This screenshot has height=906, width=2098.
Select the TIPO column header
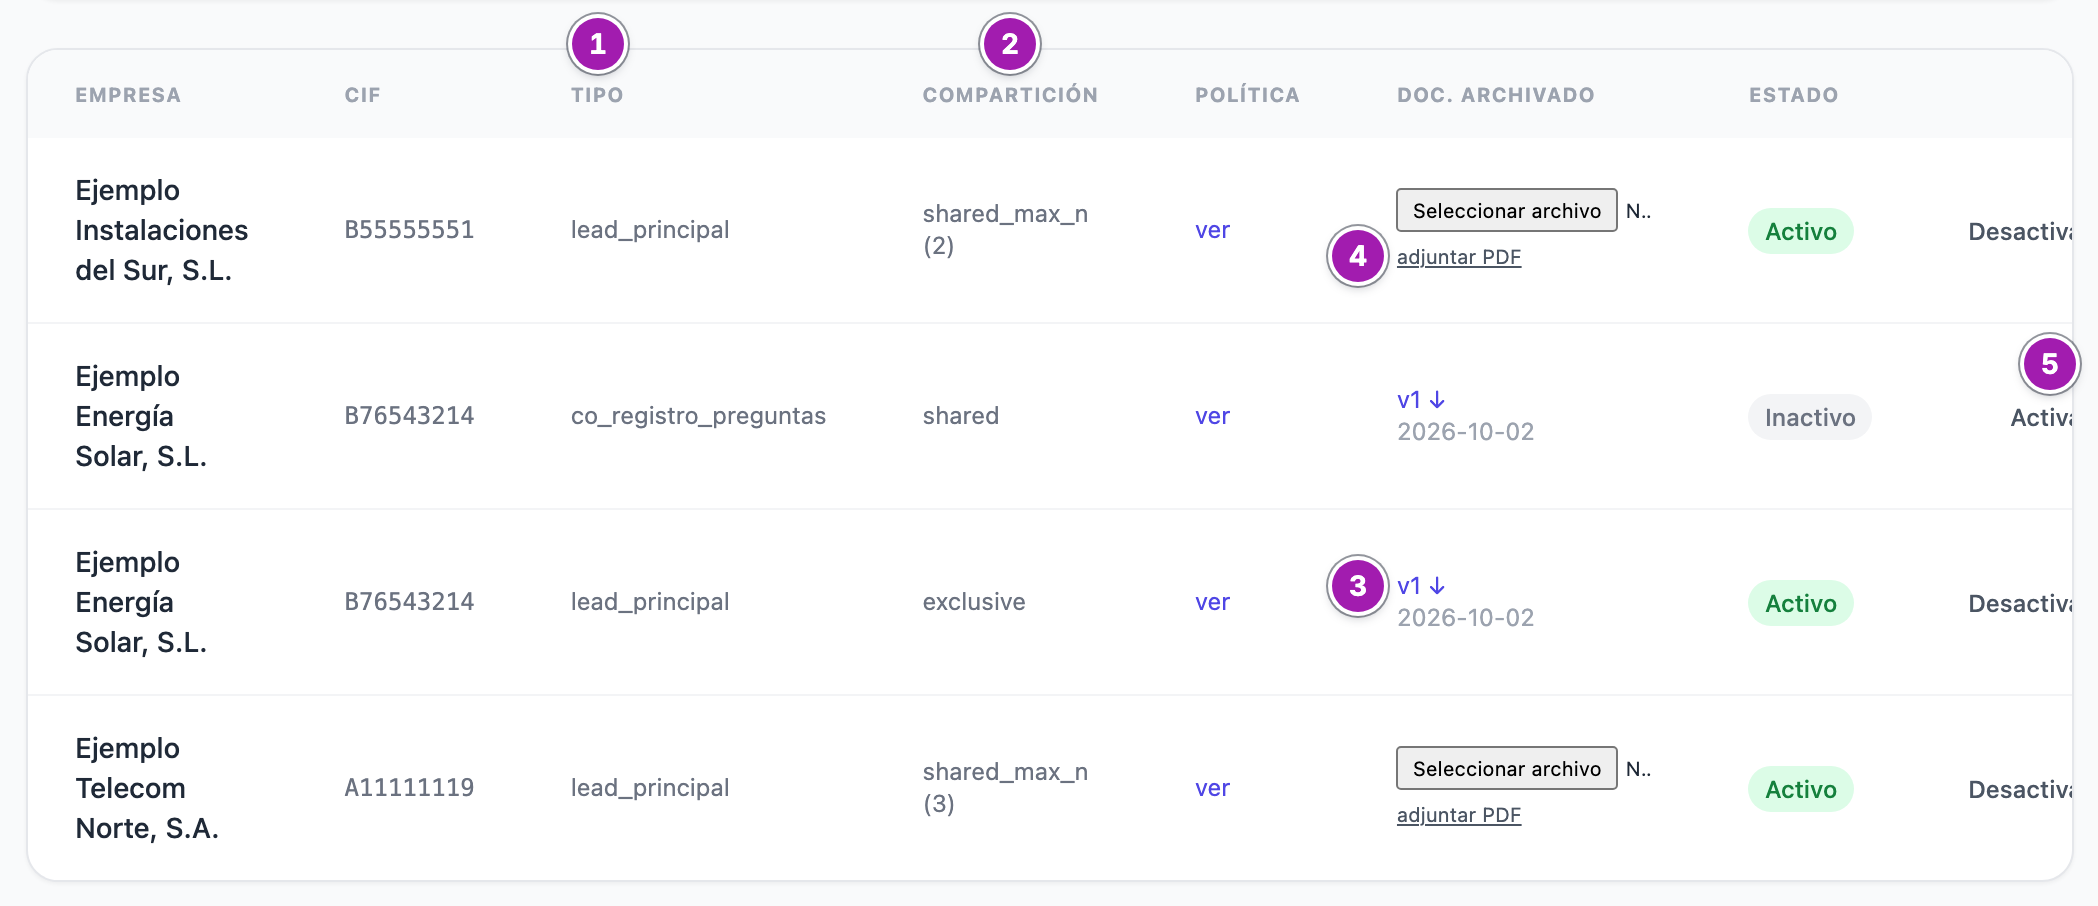[597, 95]
